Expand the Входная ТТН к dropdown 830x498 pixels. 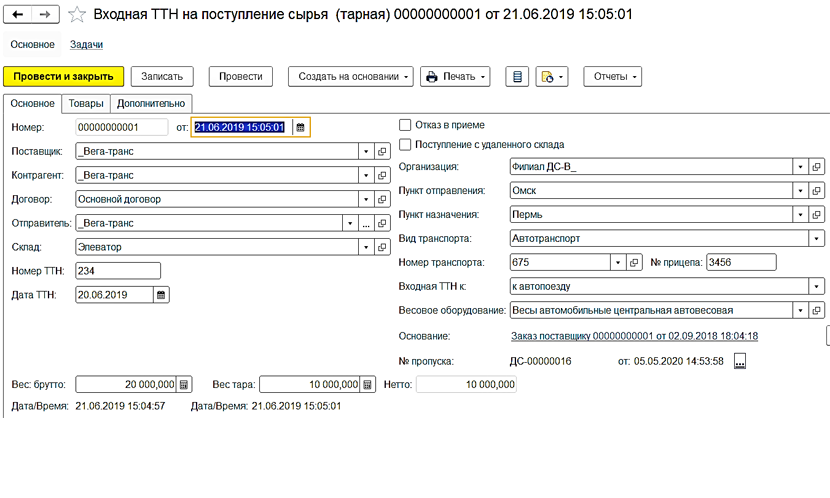pyautogui.click(x=816, y=286)
